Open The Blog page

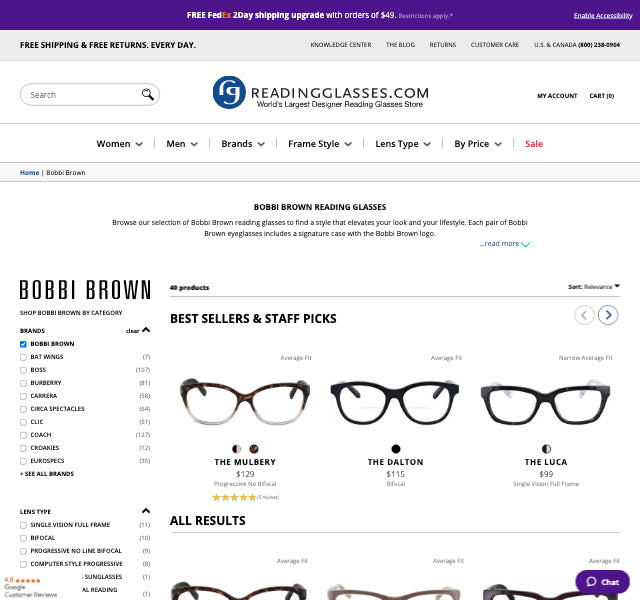pos(400,44)
